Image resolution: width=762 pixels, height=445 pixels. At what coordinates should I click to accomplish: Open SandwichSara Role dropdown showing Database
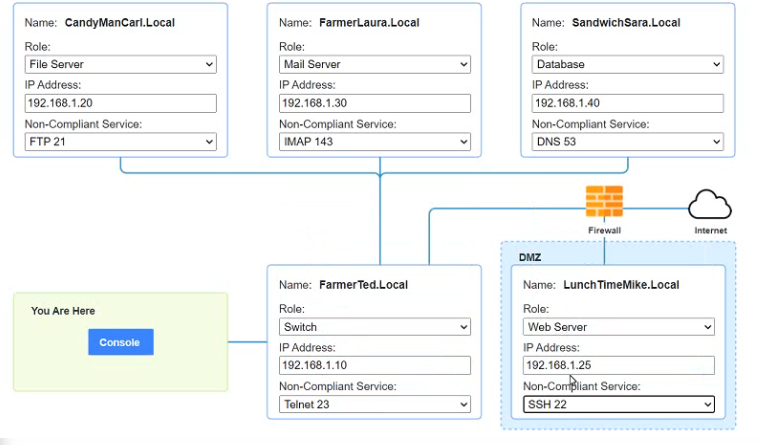pos(627,64)
